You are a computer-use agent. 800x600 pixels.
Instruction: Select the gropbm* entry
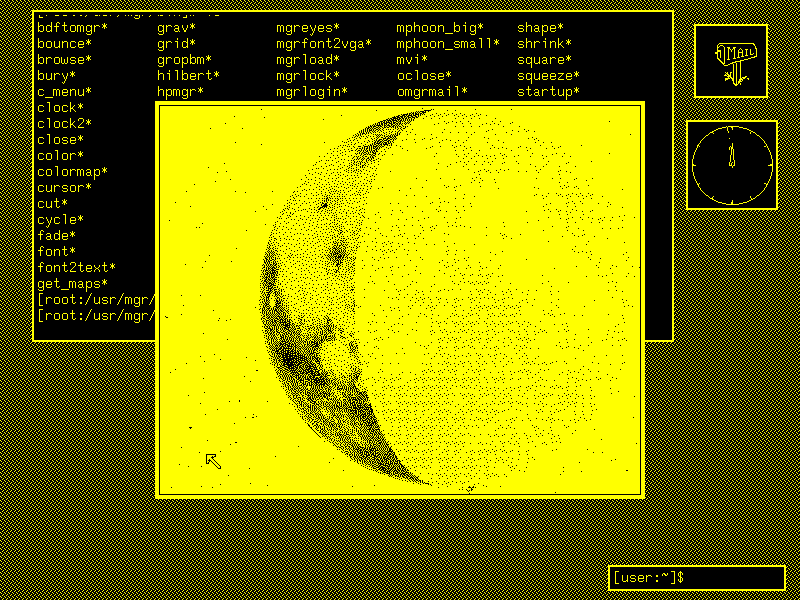[x=184, y=60]
